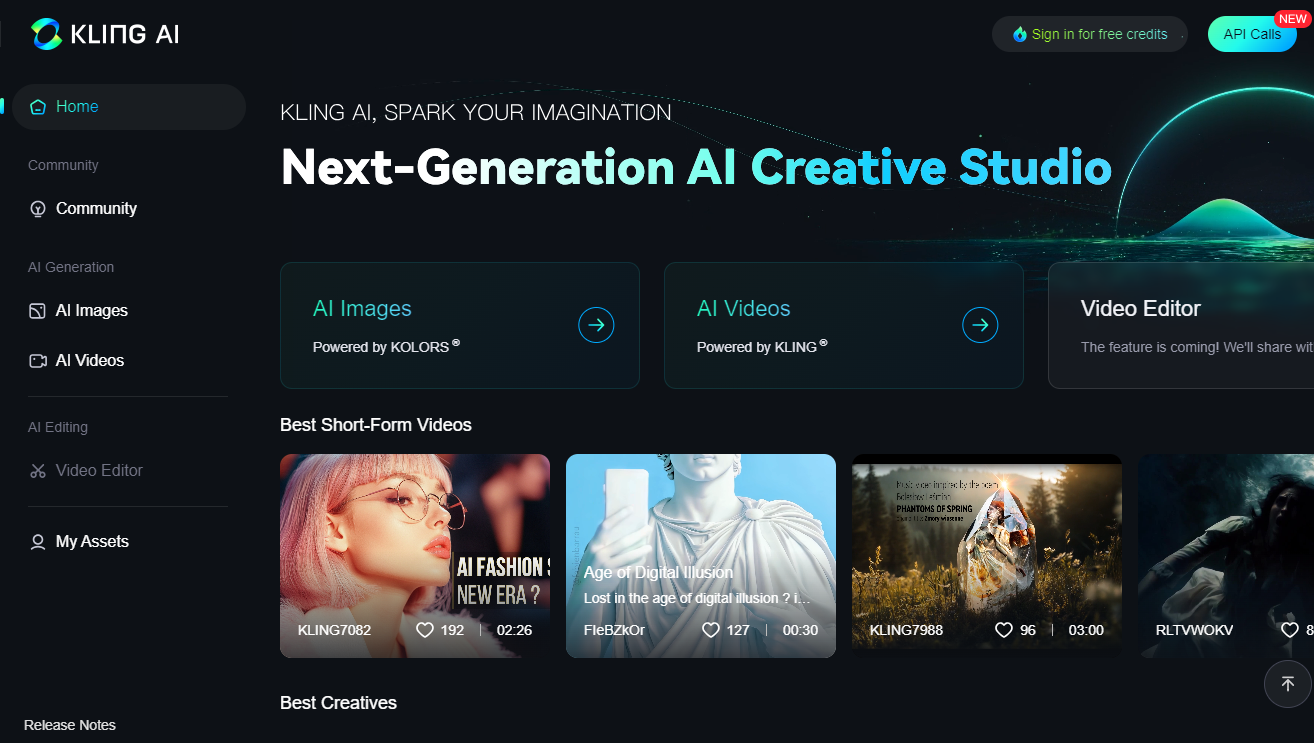Like the KLING7988 video with heart icon
Viewport: 1314px width, 743px height.
[1004, 630]
